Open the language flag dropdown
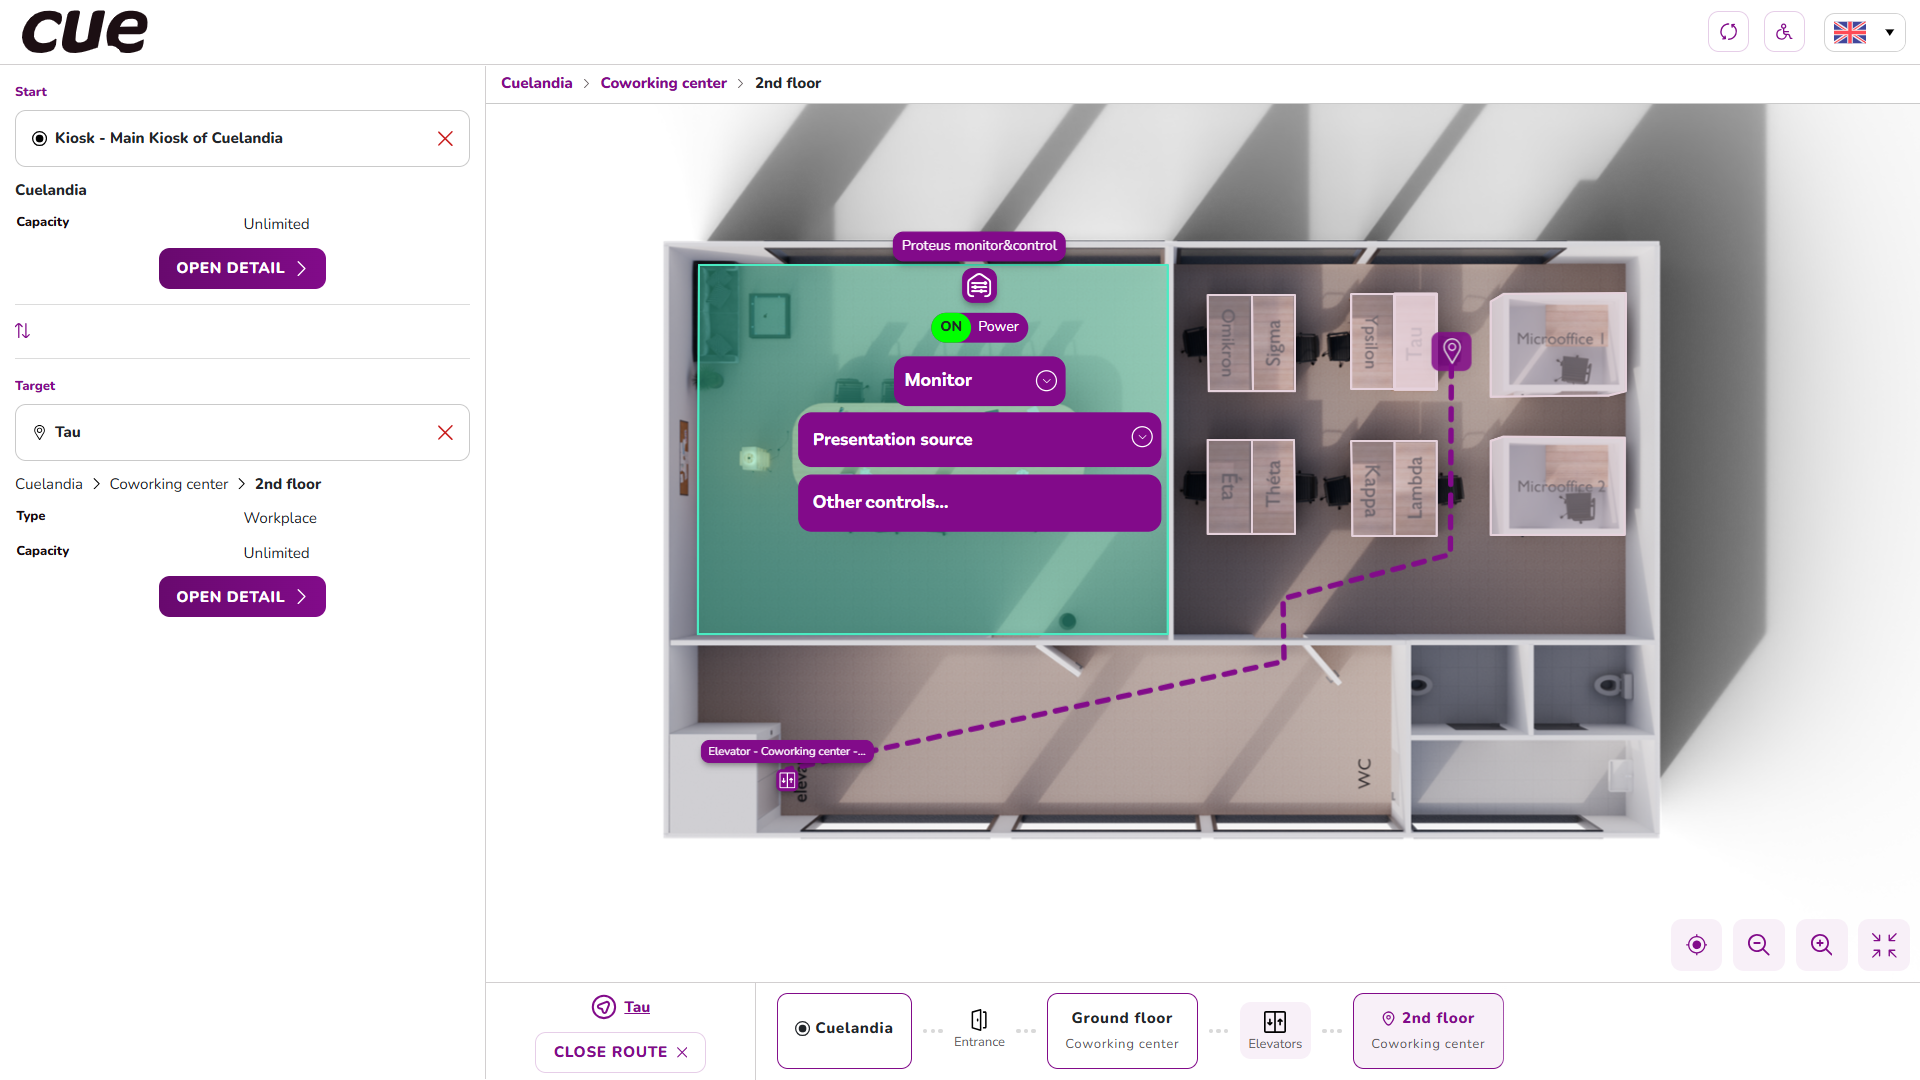The width and height of the screenshot is (1920, 1080). pos(1864,32)
